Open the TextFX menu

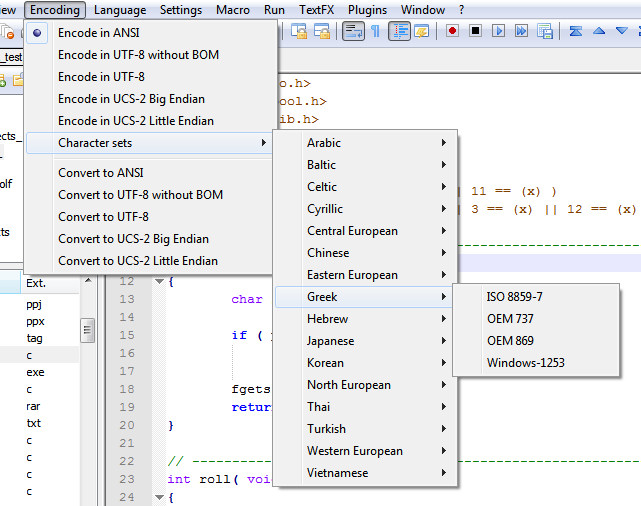tap(316, 10)
